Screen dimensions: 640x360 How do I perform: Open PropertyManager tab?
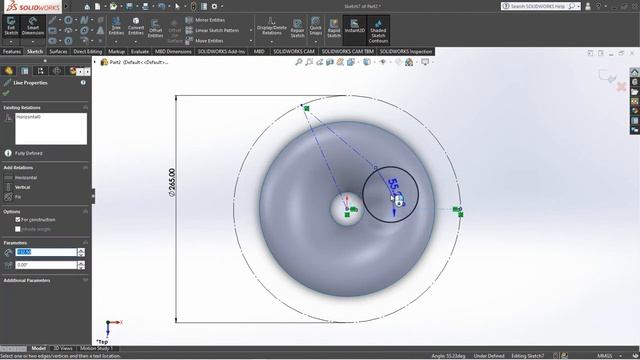coord(25,71)
